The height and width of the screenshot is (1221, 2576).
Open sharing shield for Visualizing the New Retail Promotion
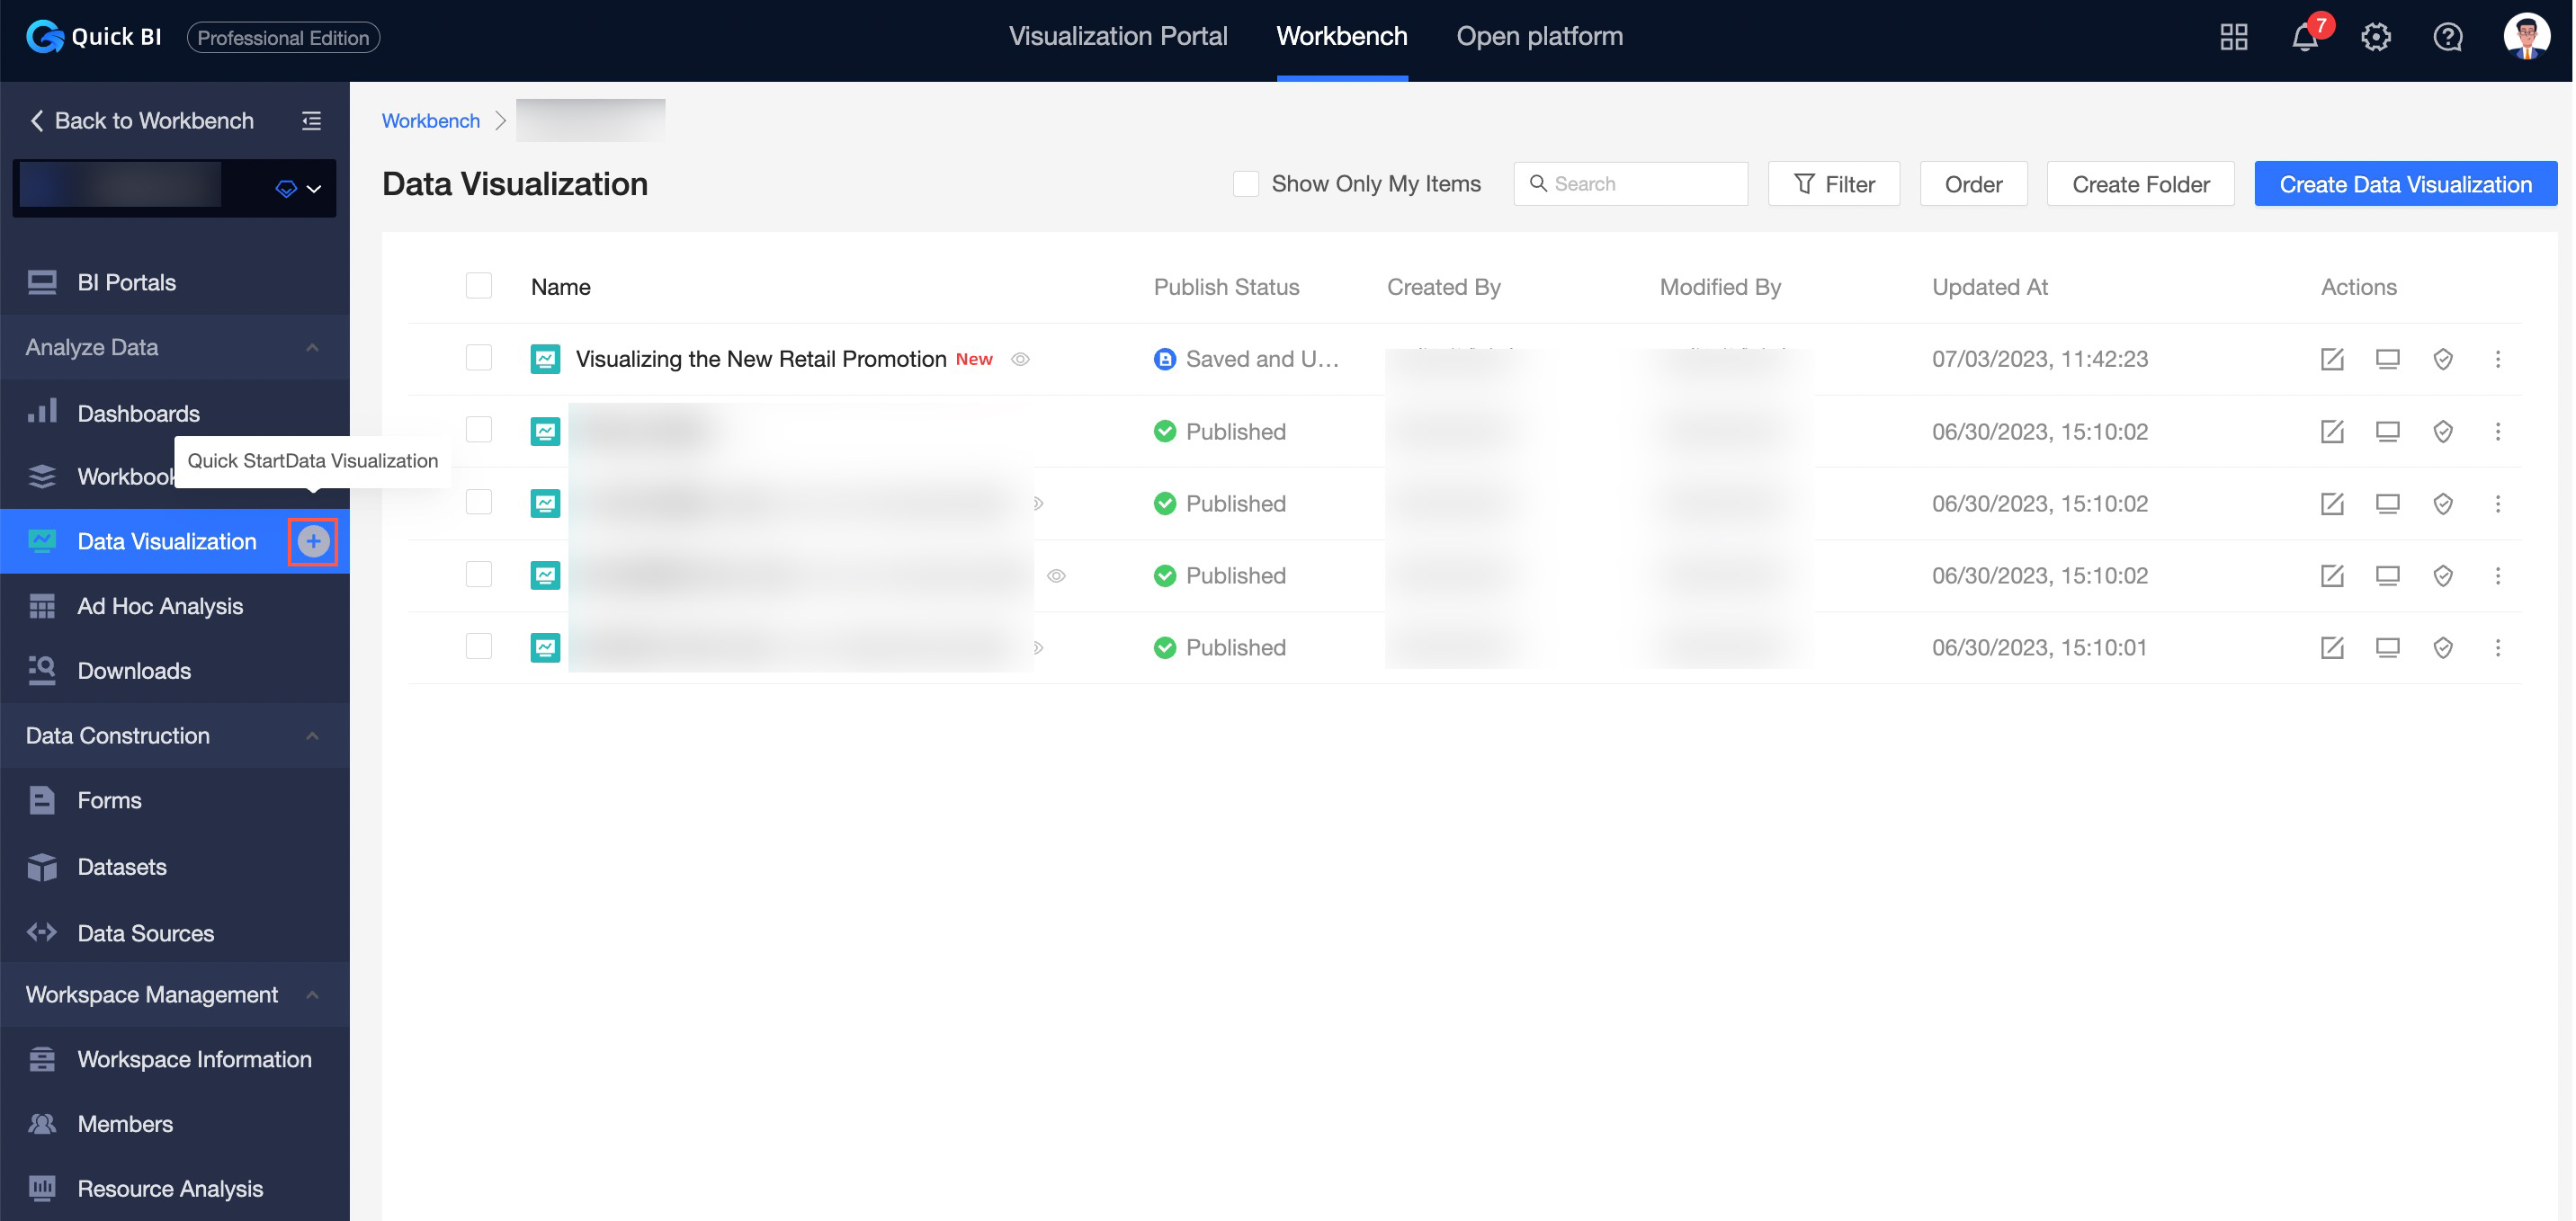coord(2443,359)
